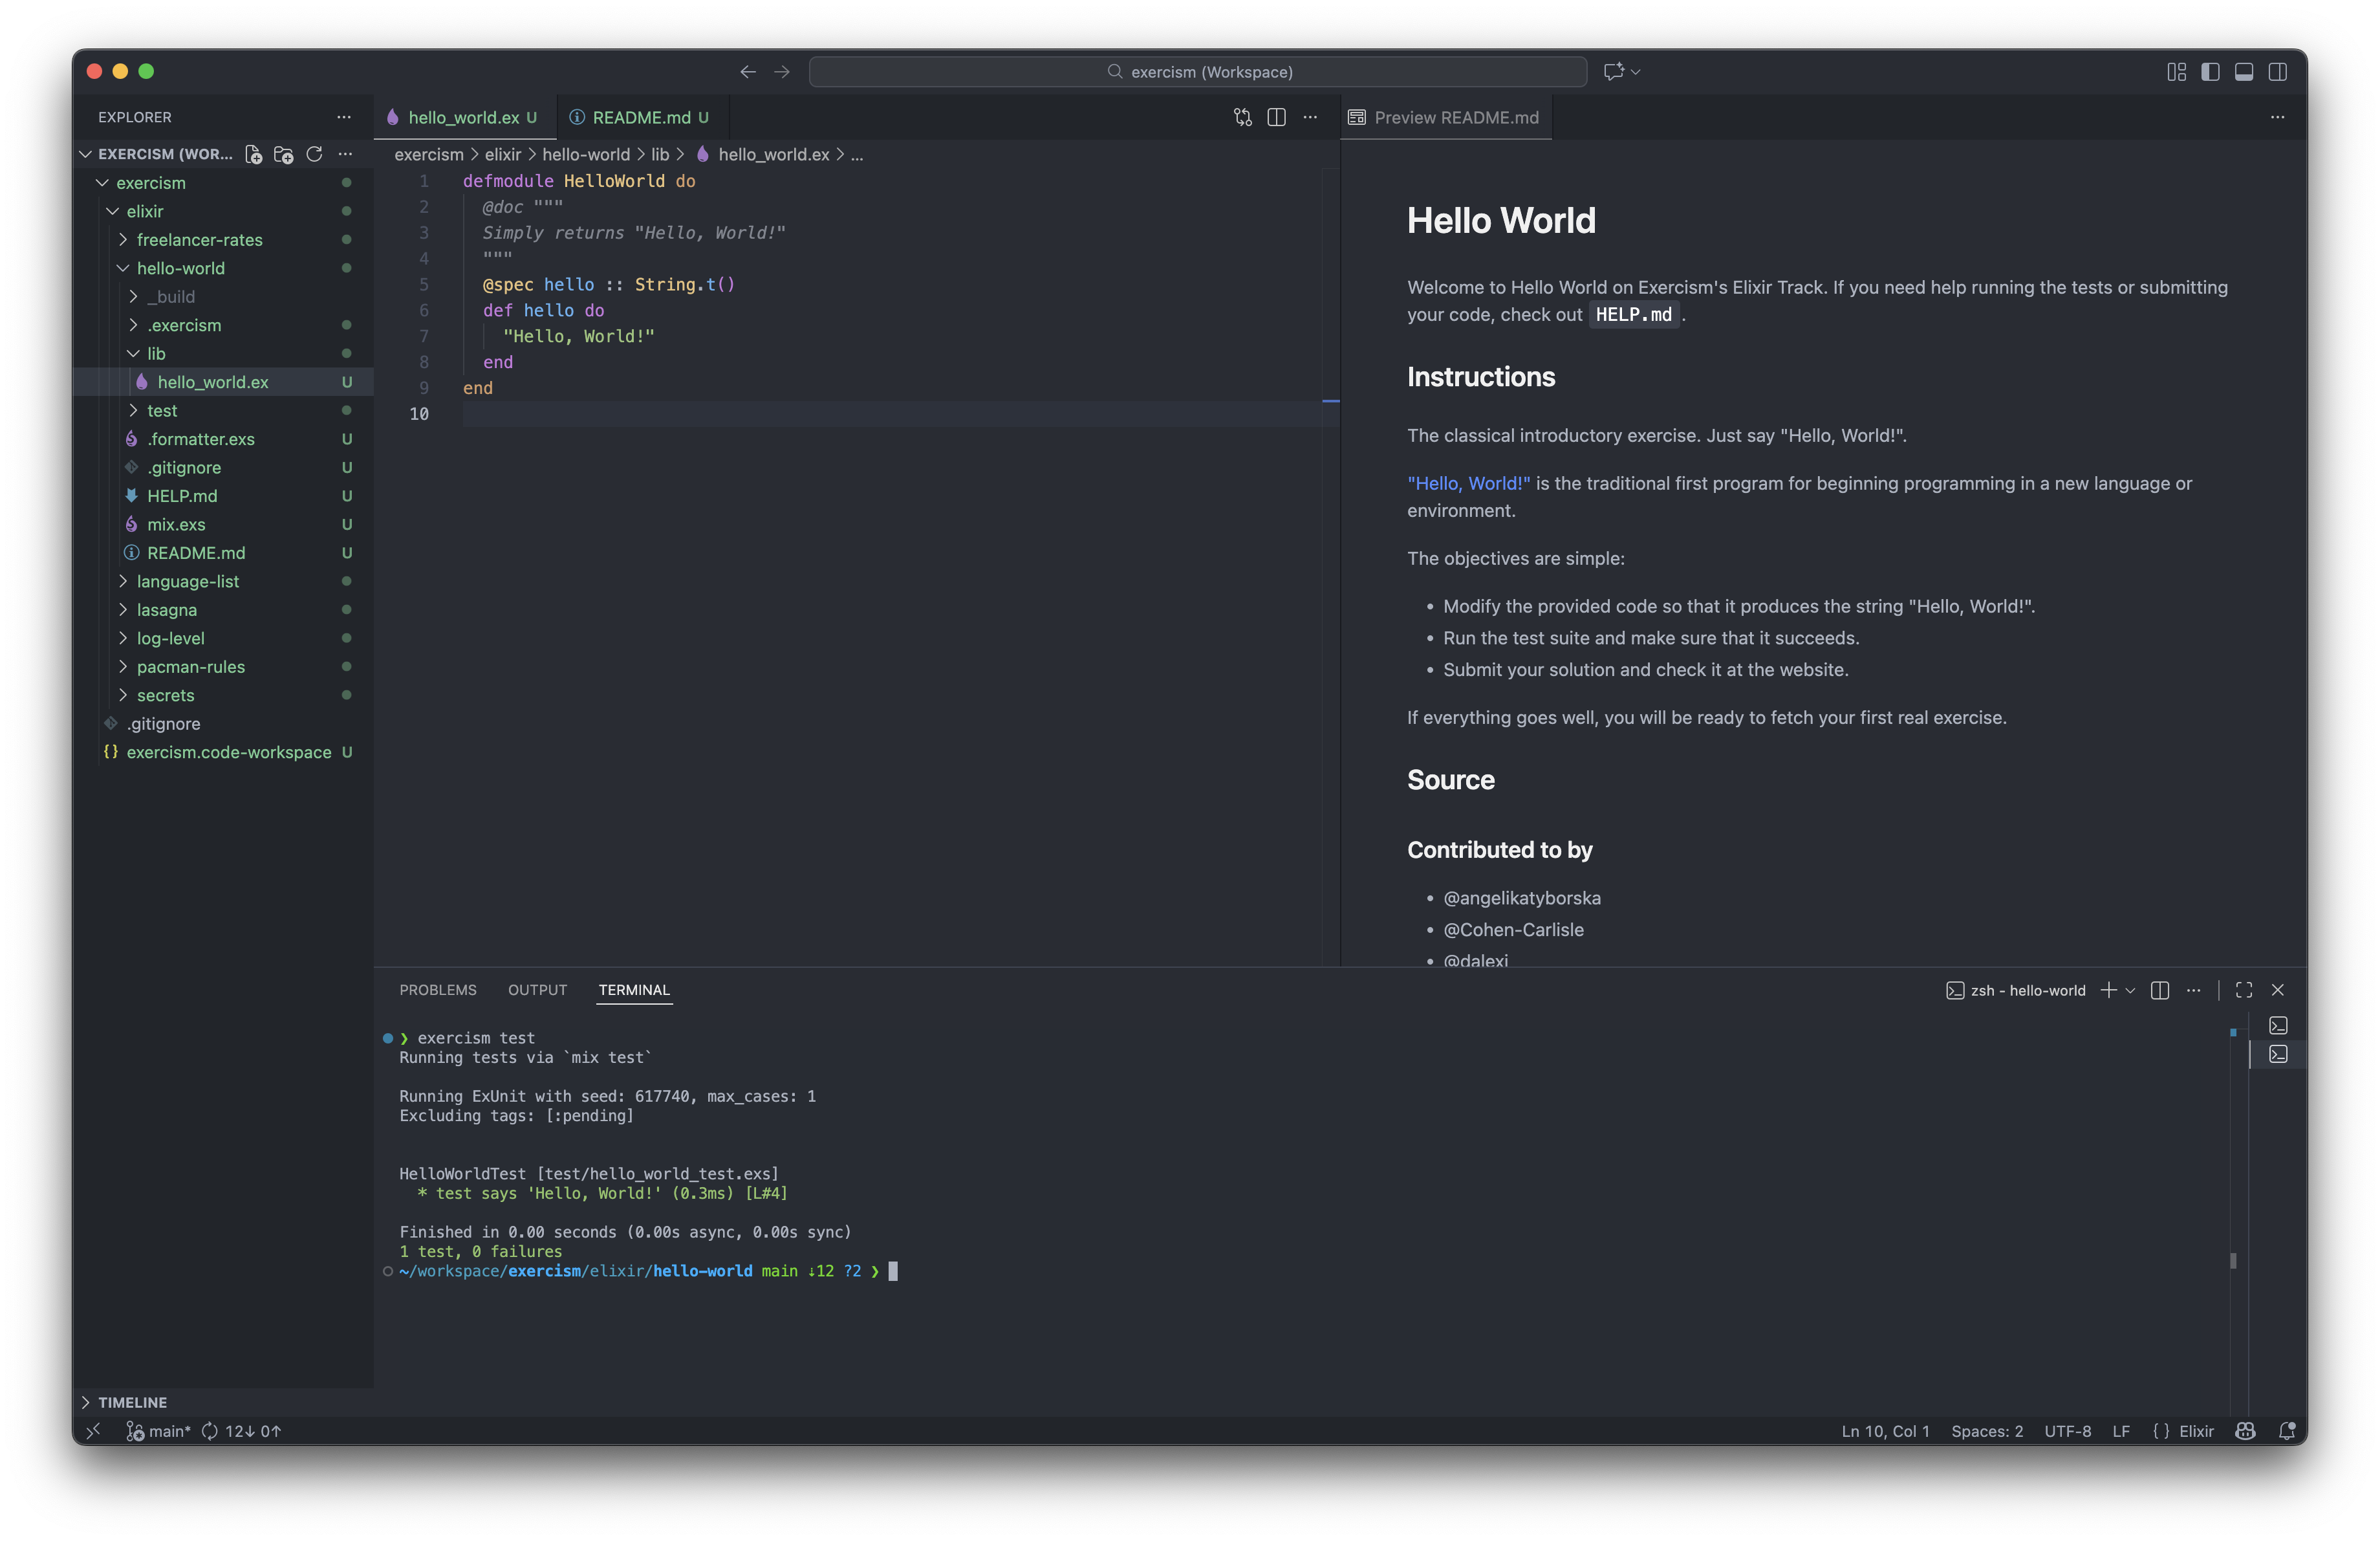Open notifications via the bell icon

tap(2288, 1430)
